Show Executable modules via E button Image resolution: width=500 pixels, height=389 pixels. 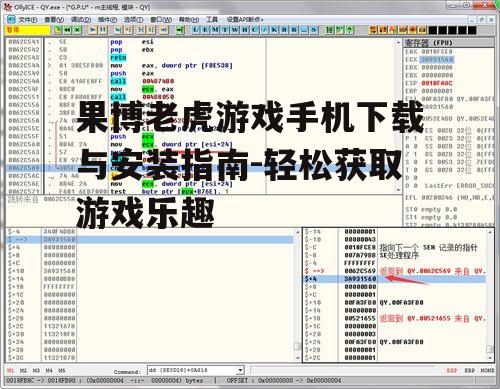[205, 30]
